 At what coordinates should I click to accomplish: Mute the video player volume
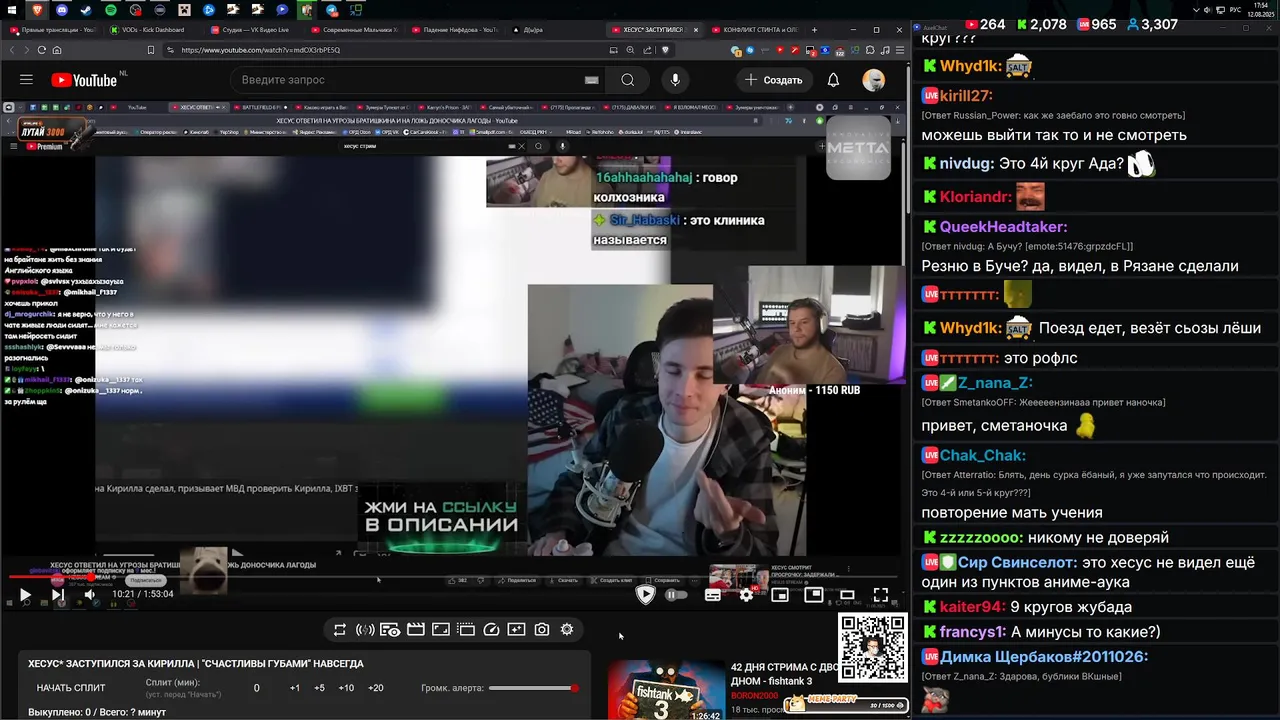89,594
